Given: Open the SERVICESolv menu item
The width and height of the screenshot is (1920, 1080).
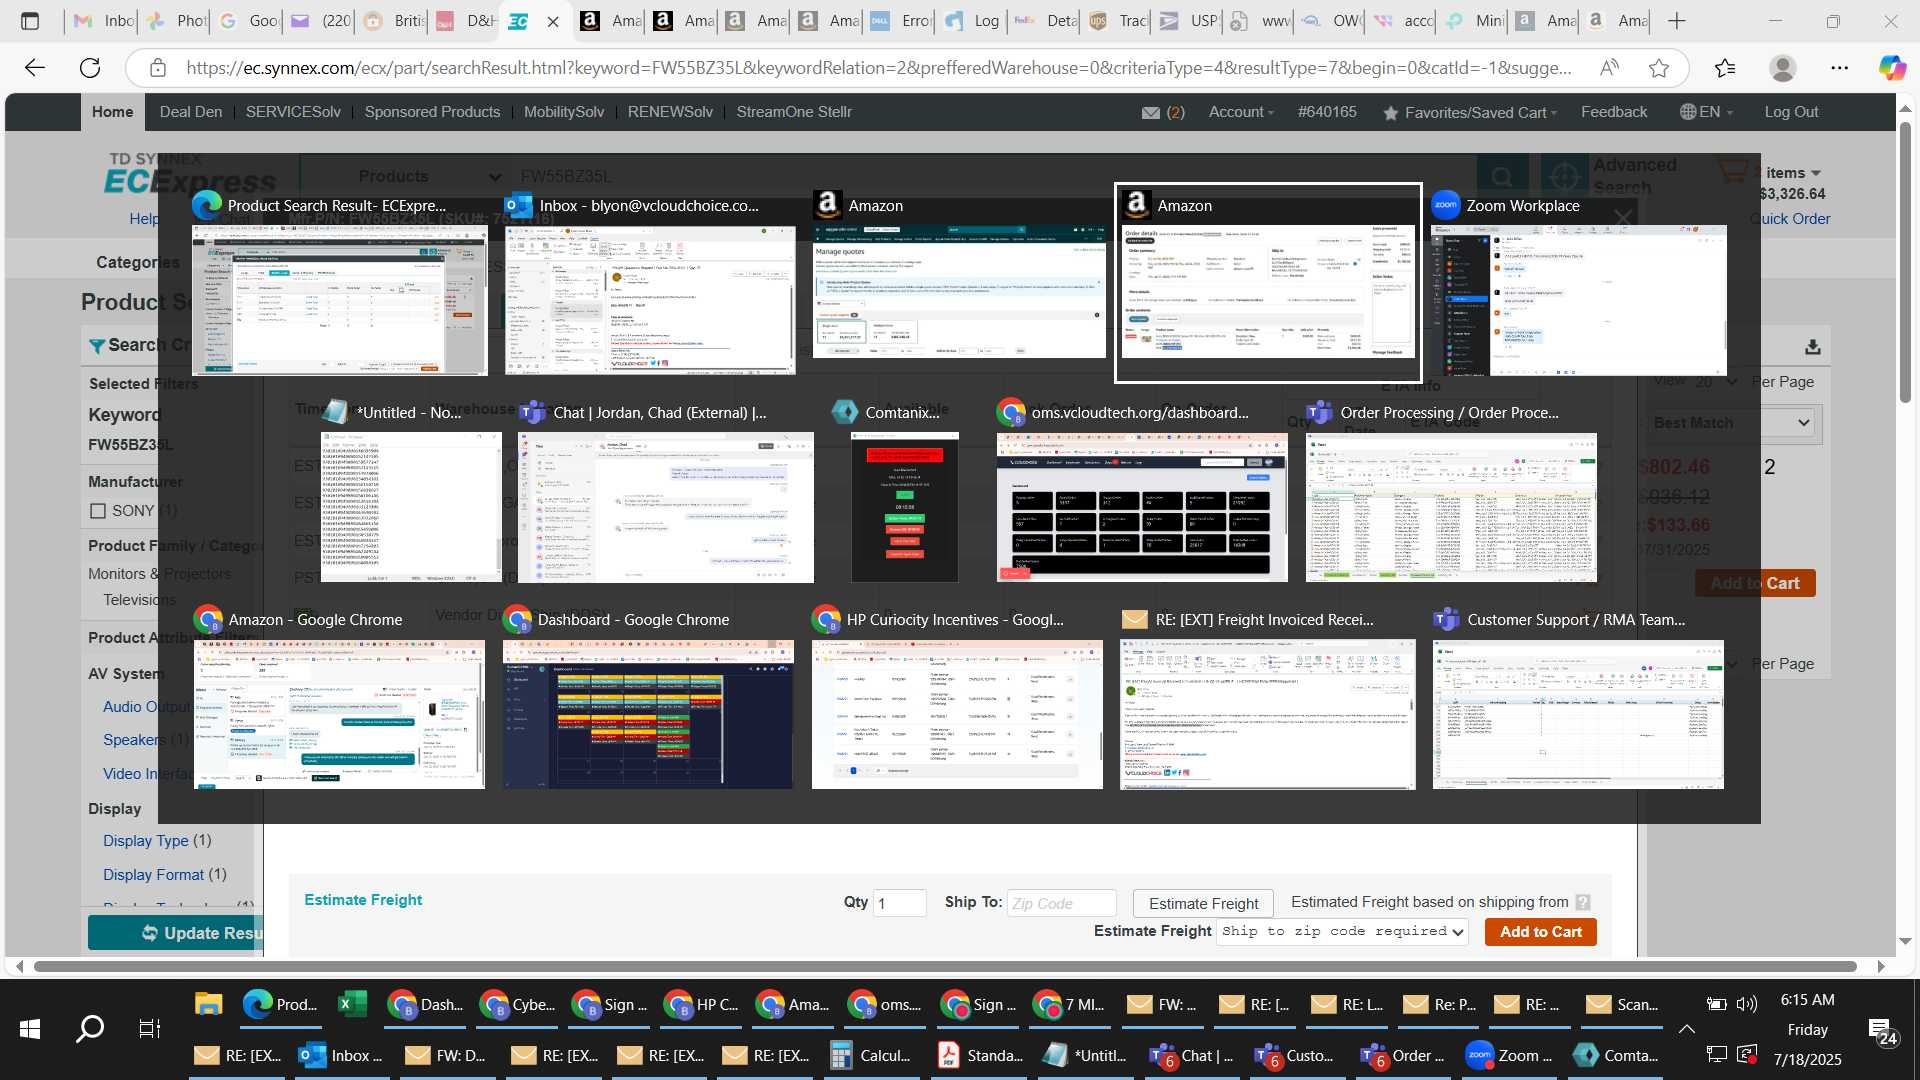Looking at the screenshot, I should tap(293, 112).
